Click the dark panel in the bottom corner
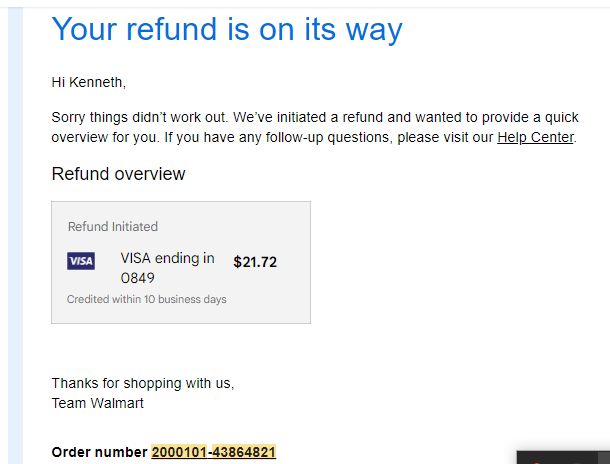The width and height of the screenshot is (610, 464). (563, 457)
